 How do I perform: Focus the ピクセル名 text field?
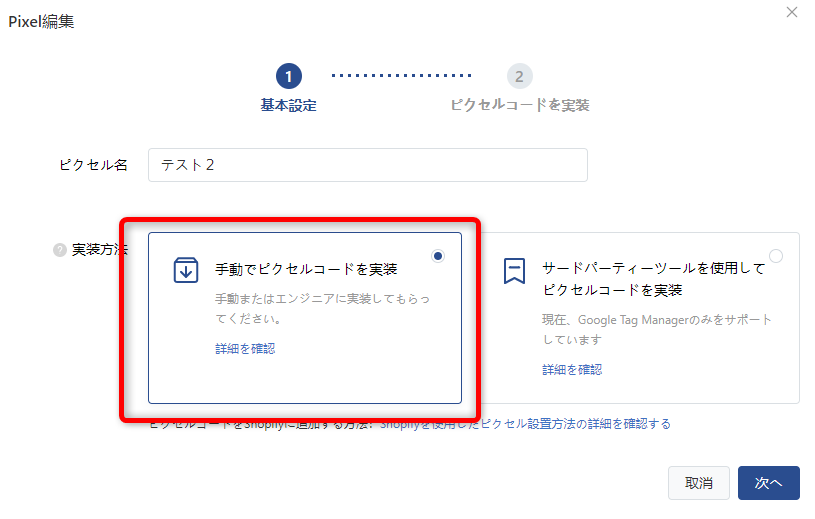click(367, 166)
